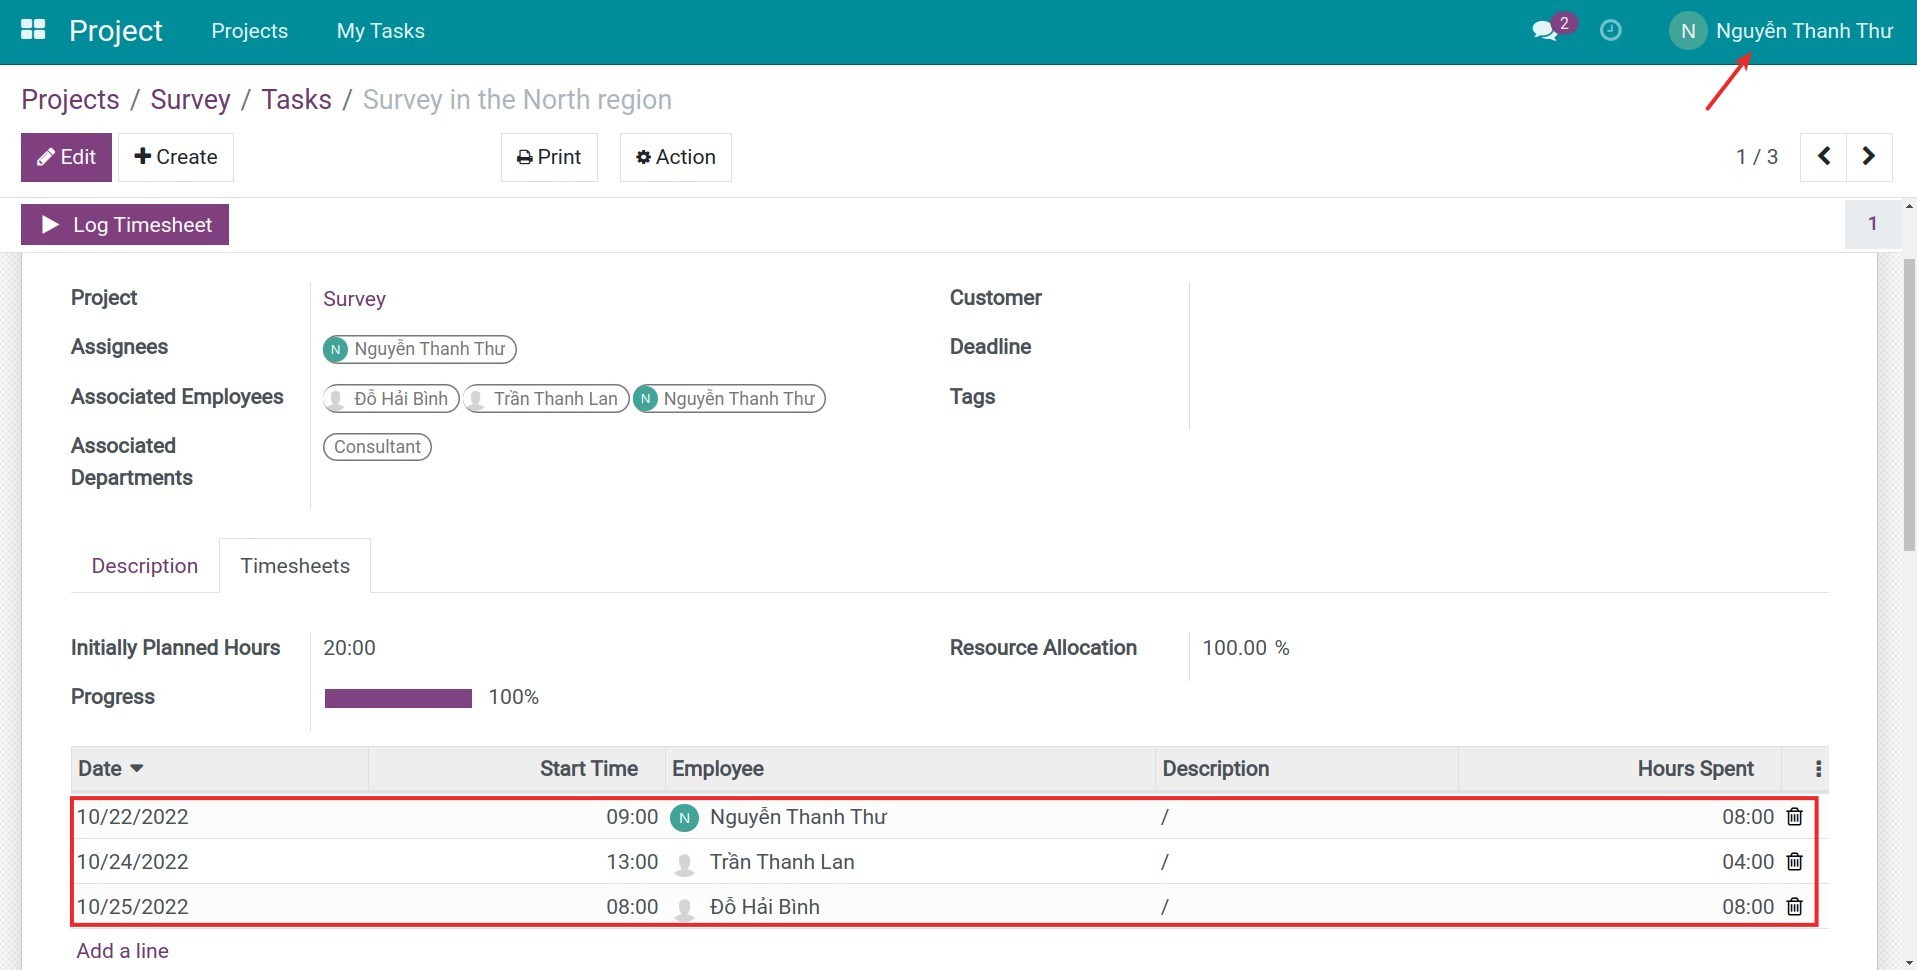
Task: Toggle Date column sort order
Action: tap(110, 768)
